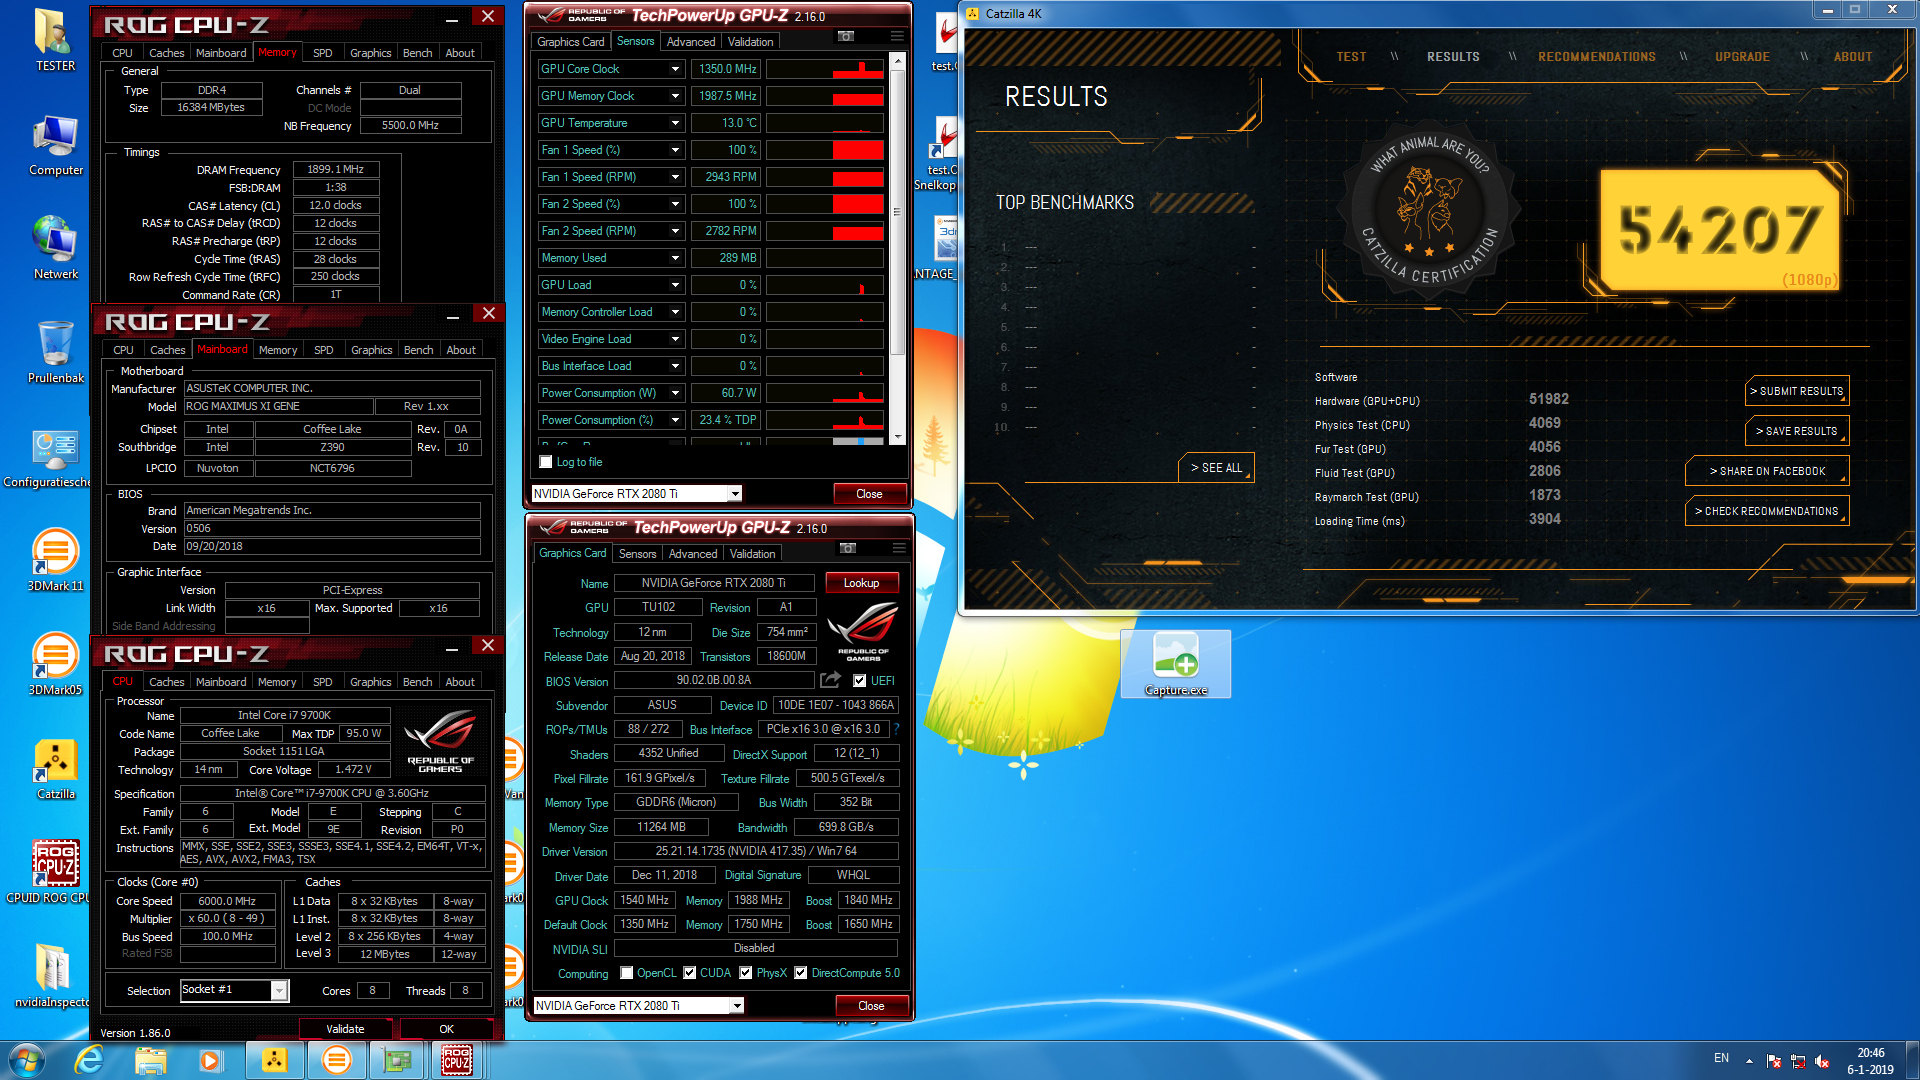Click the screenshot camera icon in GPU-Z Sensors window
Screen dimensions: 1920x1080
point(846,36)
